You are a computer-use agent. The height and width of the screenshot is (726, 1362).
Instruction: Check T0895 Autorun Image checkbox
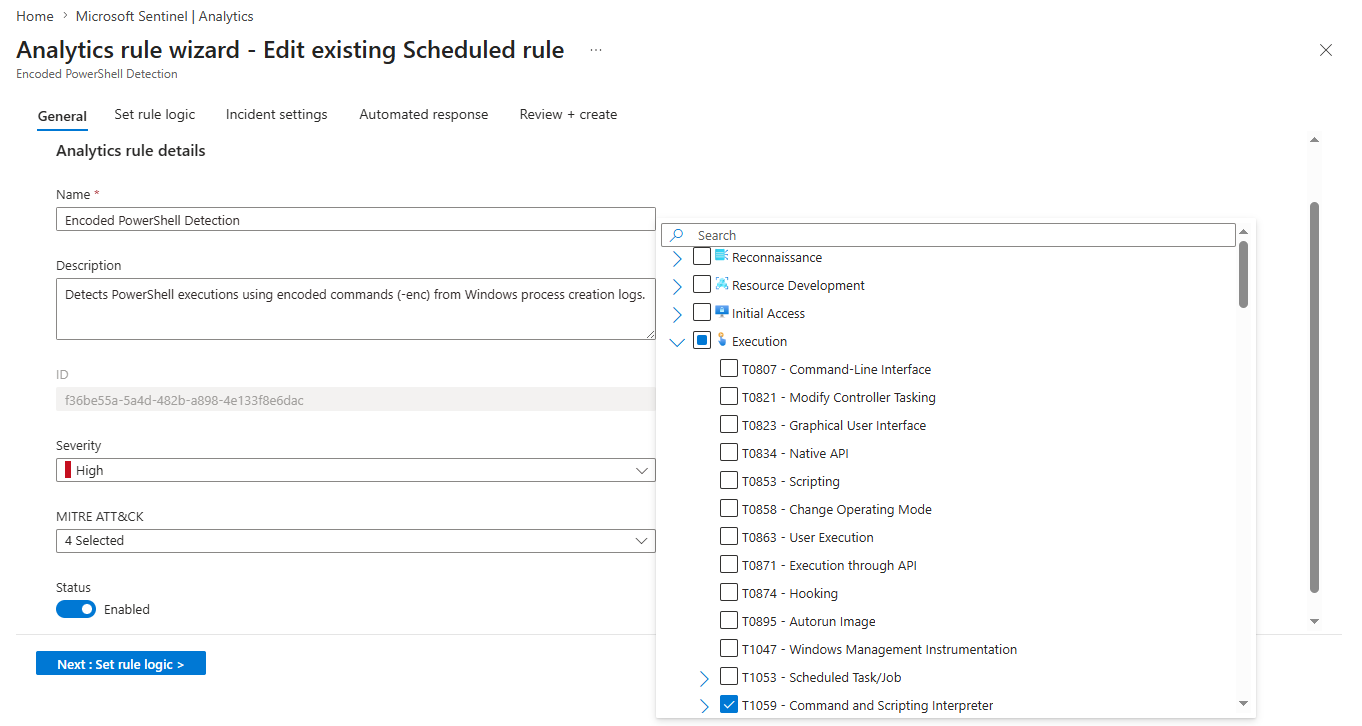click(x=729, y=621)
